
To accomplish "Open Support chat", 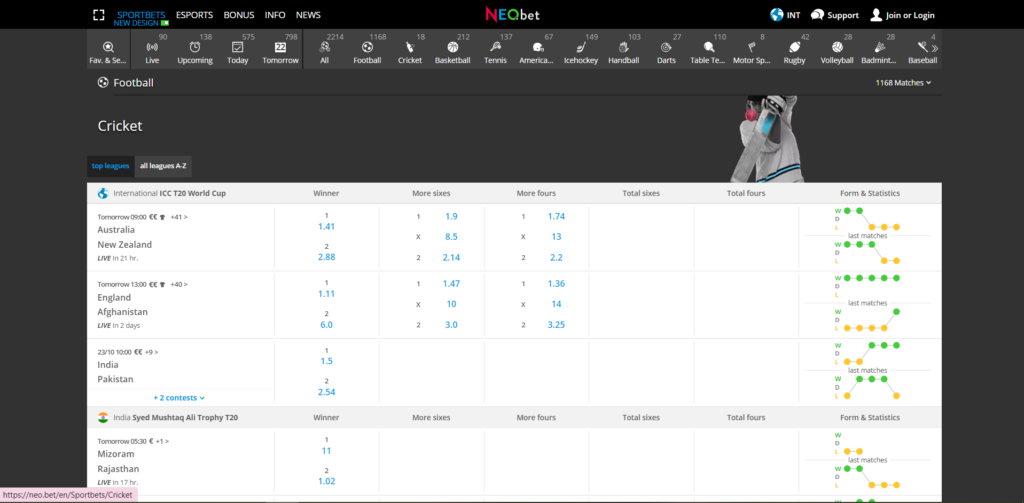I will tap(835, 15).
